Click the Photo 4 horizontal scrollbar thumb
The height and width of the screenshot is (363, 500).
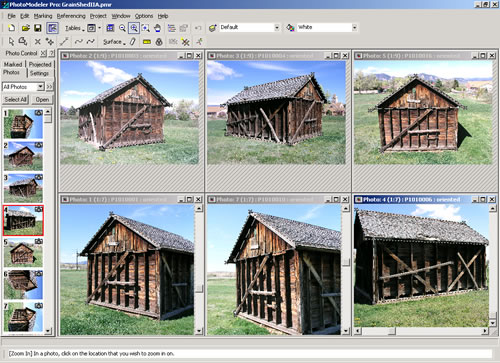coord(392,331)
